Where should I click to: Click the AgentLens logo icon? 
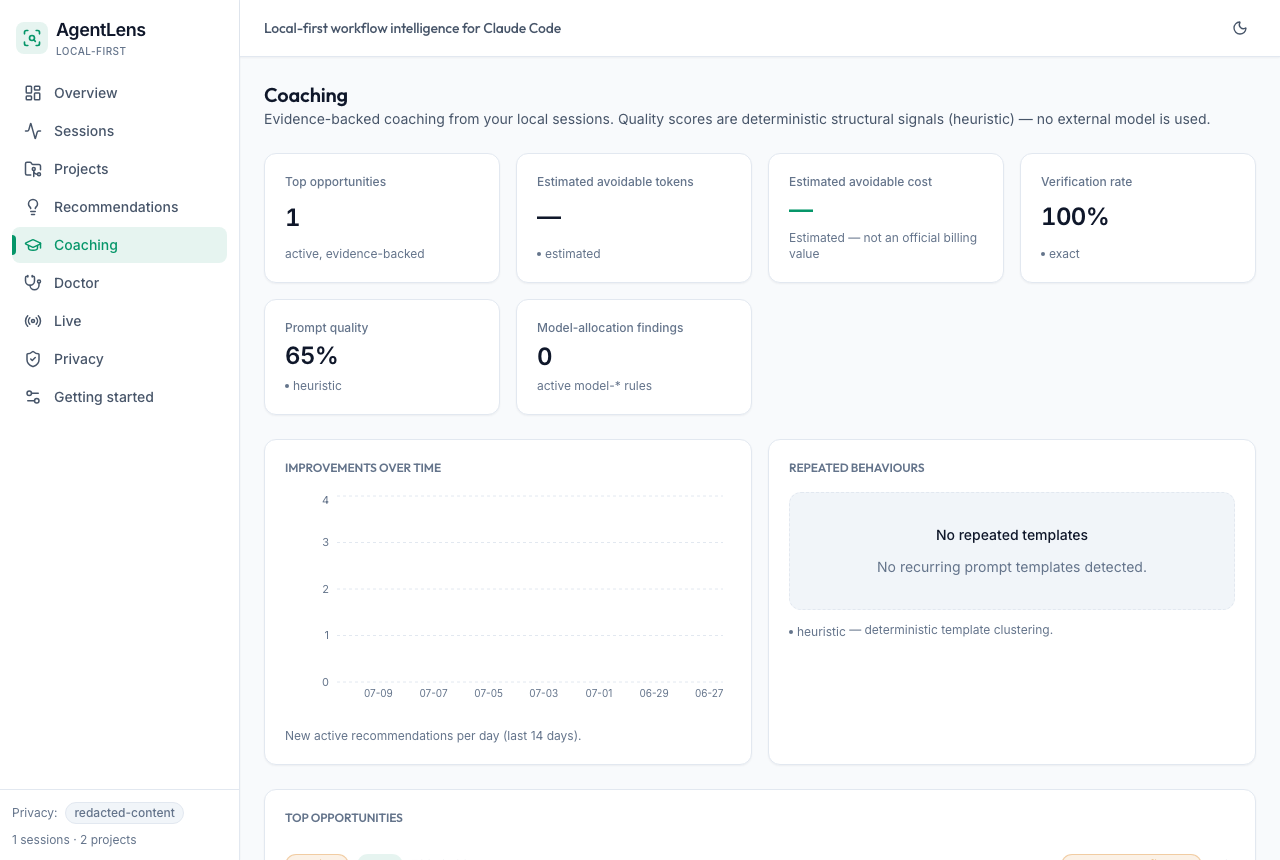click(x=32, y=38)
